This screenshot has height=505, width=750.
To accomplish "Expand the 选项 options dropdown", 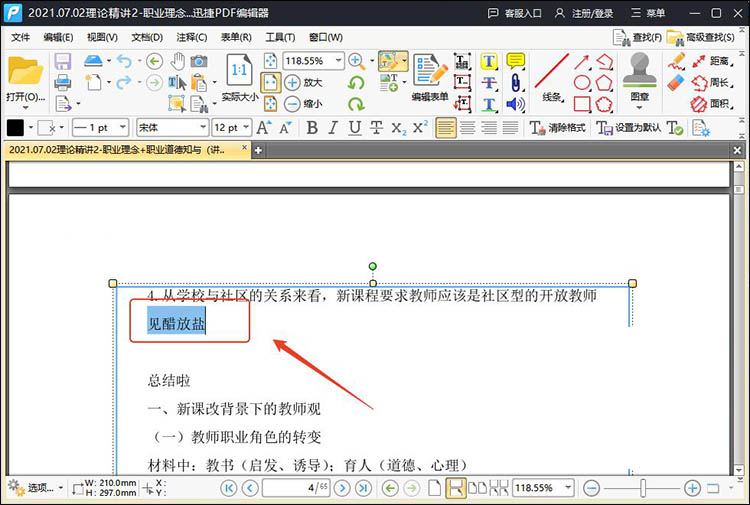I will coord(61,488).
